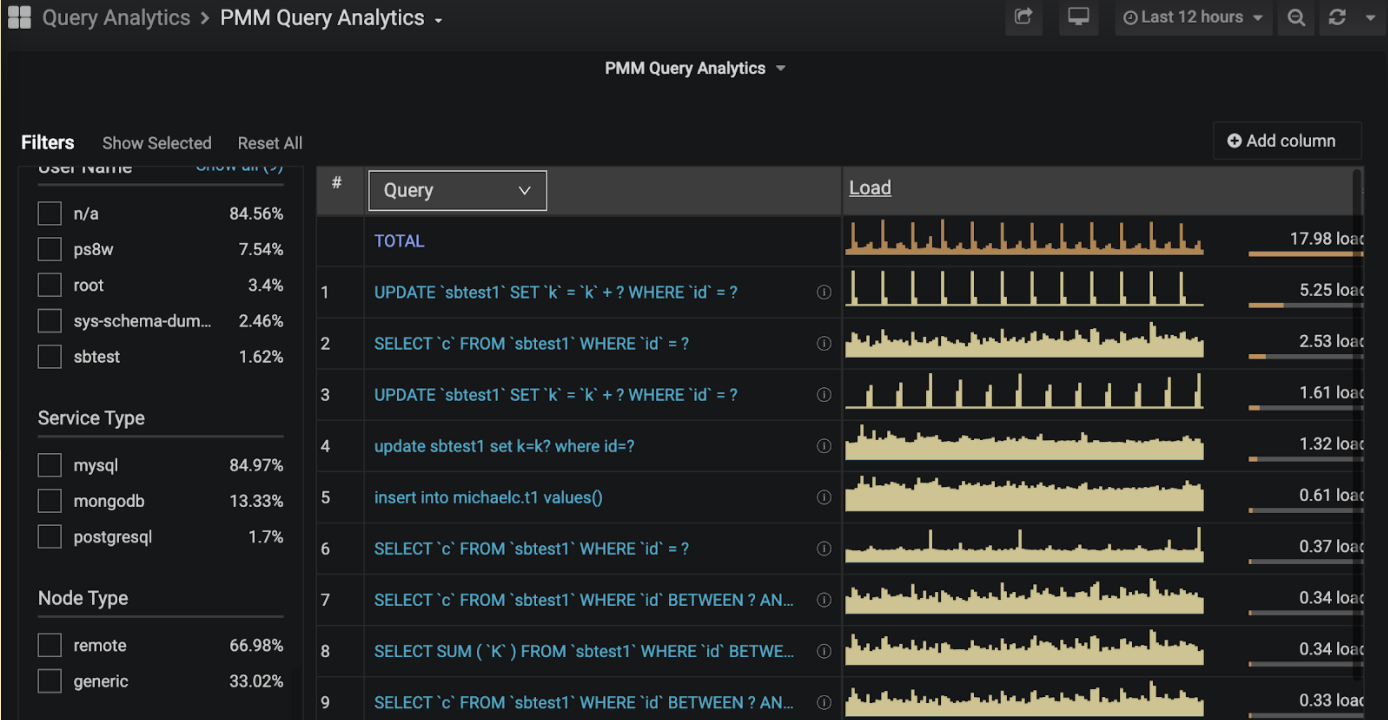1388x720 pixels.
Task: Click the share dashboard icon
Action: (x=1023, y=17)
